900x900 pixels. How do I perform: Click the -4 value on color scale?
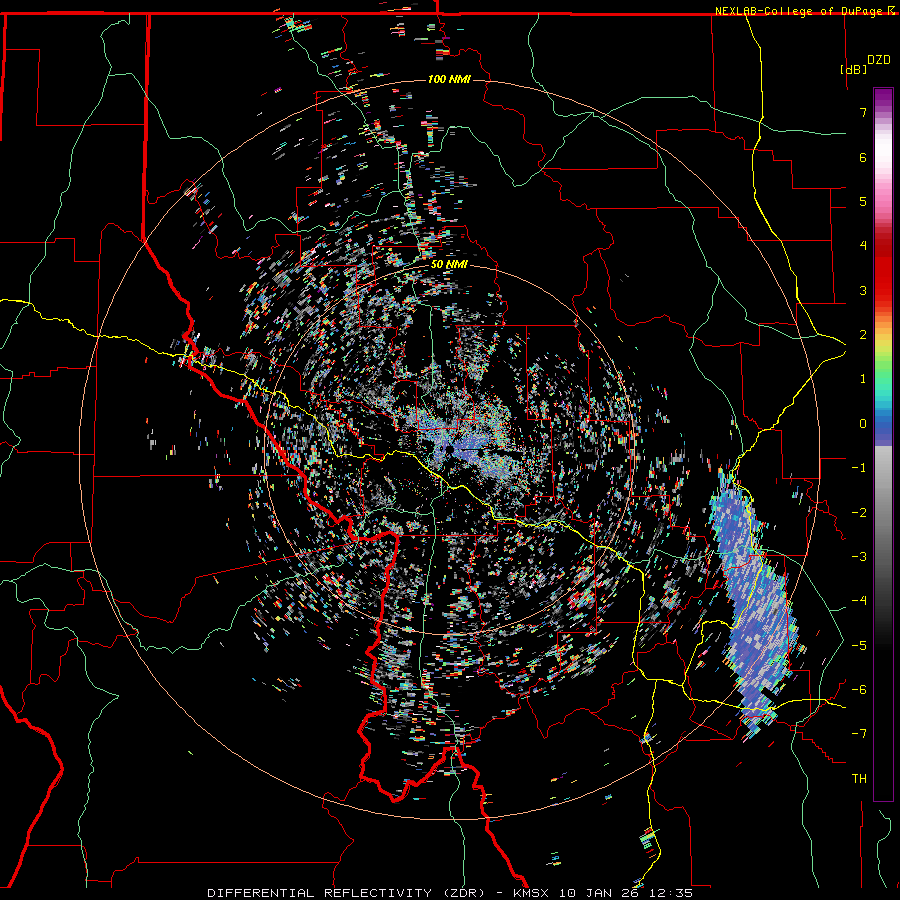pos(859,601)
